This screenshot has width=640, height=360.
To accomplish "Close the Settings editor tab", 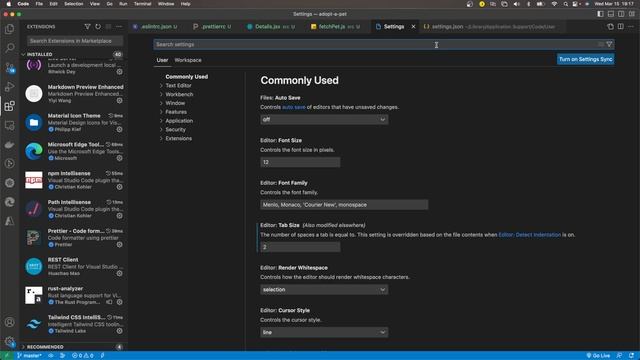I will (413, 27).
